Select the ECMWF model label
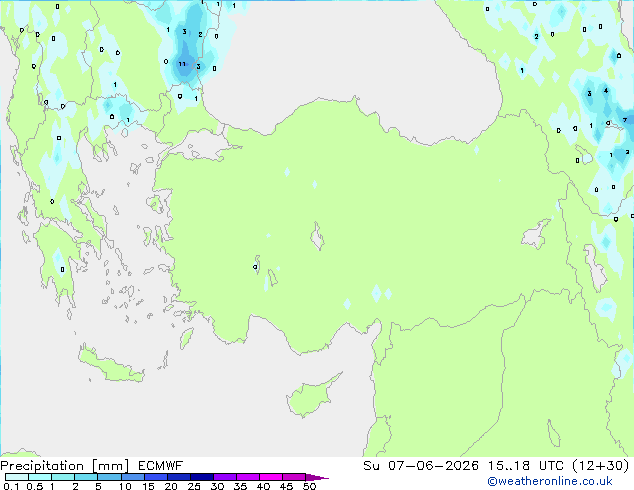This screenshot has height=490, width=634. point(160,466)
